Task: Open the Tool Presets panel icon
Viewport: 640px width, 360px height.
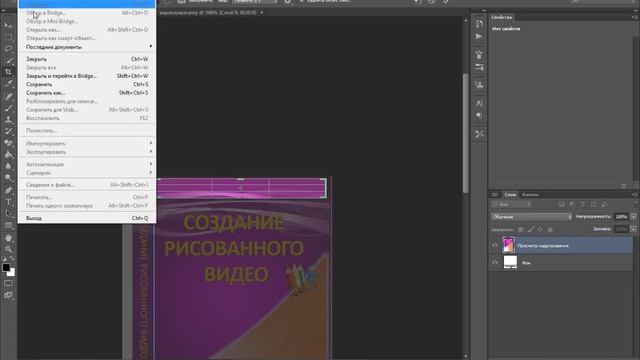Action: point(479,134)
